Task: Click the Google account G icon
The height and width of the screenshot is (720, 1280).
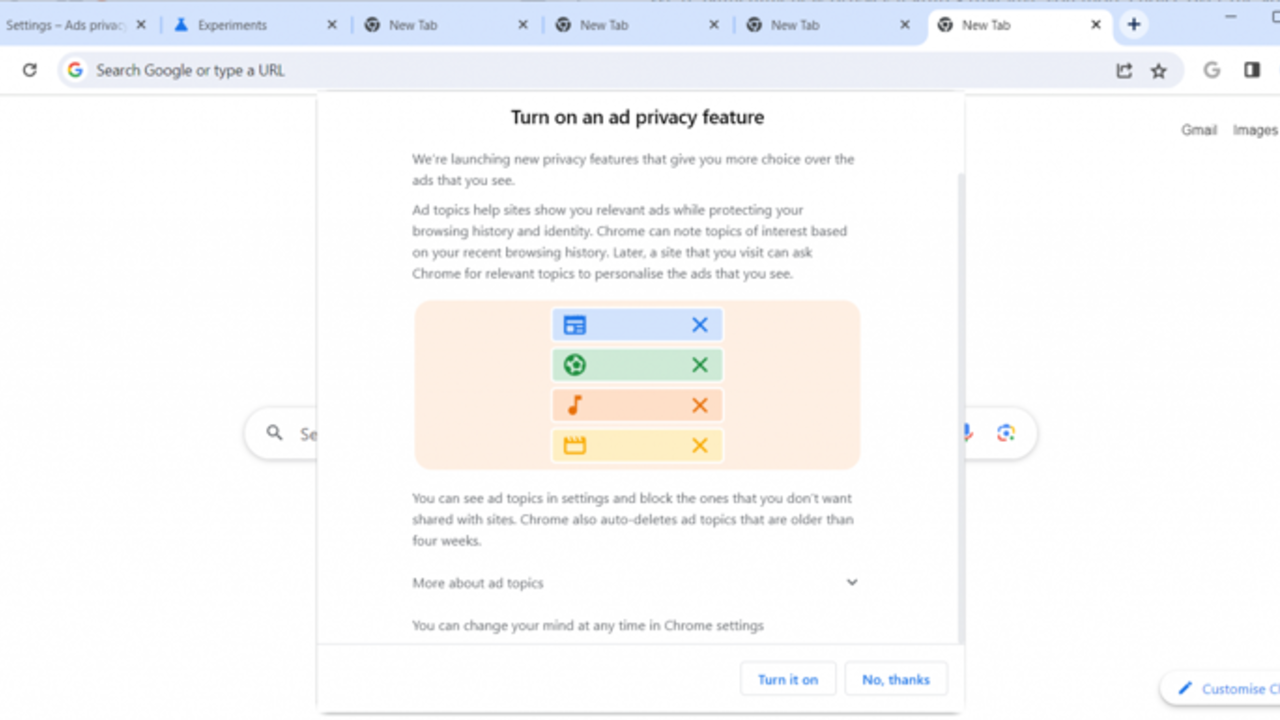Action: click(x=1212, y=70)
